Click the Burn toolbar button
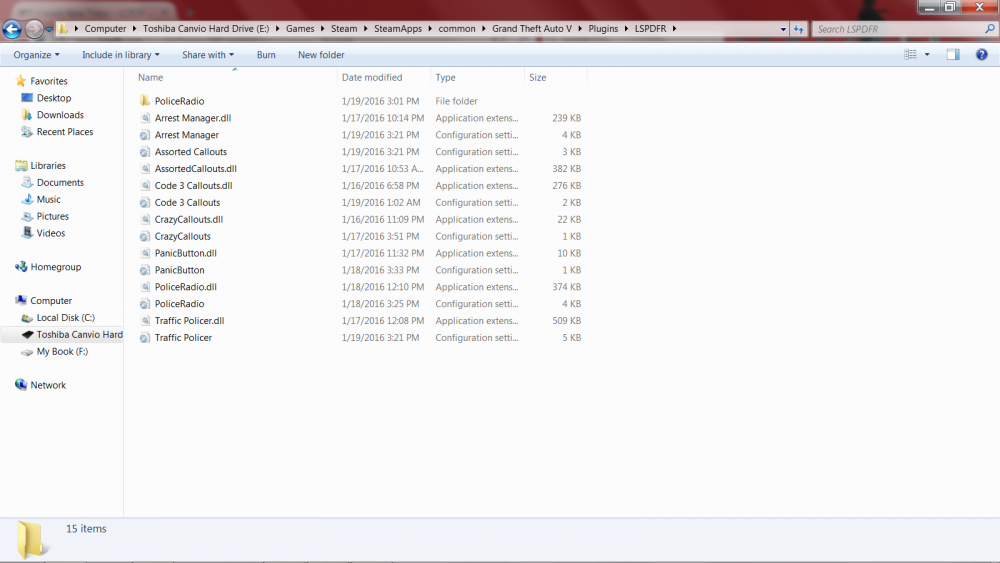Viewport: 1000px width, 563px height. pyautogui.click(x=266, y=55)
